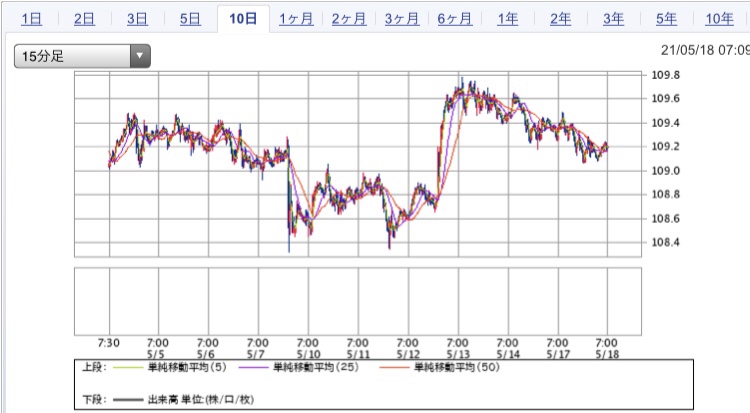This screenshot has width=750, height=413.
Task: Click the 単純移動平均(5) legend entry
Action: point(187,368)
